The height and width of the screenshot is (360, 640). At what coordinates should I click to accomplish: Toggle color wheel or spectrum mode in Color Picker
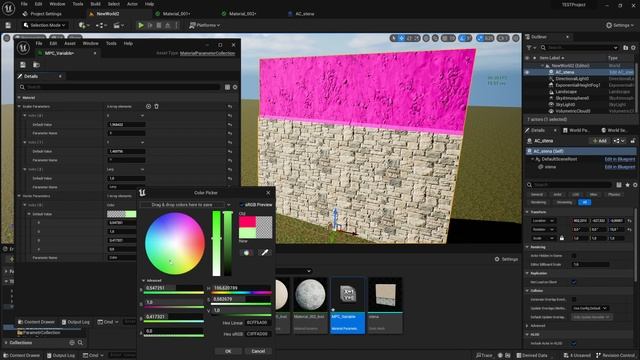[246, 253]
